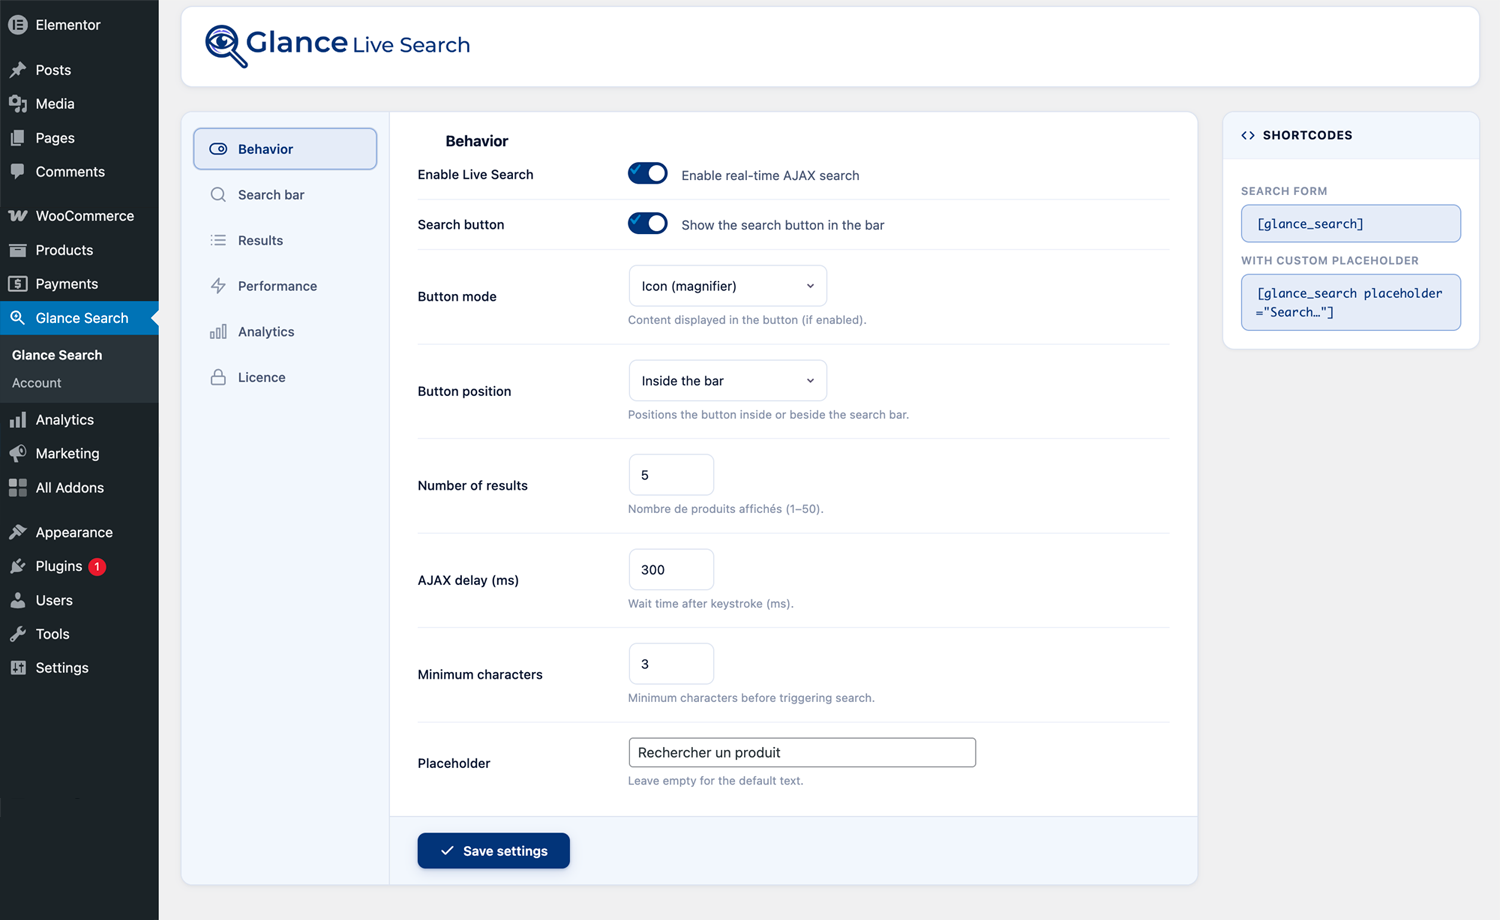Click the Performance lightning icon
The width and height of the screenshot is (1500, 920).
(x=218, y=285)
